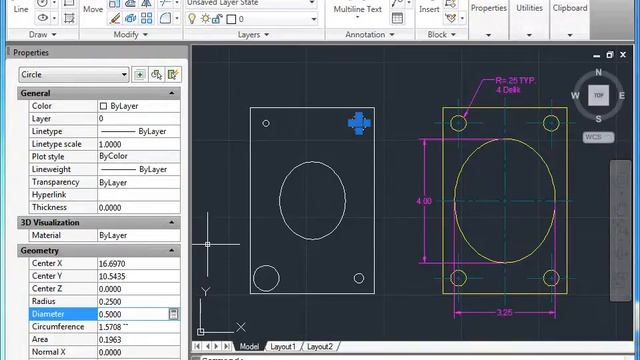Click the Center X value 16.6970
Image resolution: width=640 pixels, height=360 pixels.
[x=139, y=263]
